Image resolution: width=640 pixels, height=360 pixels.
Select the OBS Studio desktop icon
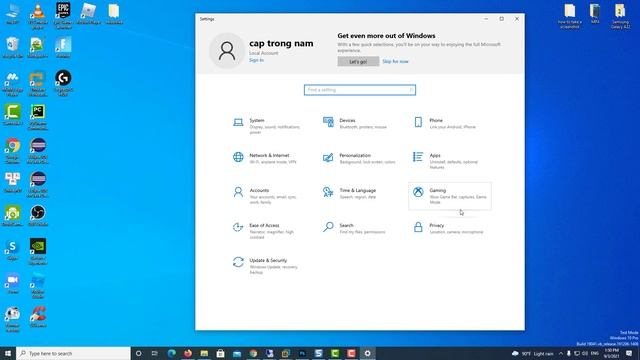pyautogui.click(x=38, y=216)
